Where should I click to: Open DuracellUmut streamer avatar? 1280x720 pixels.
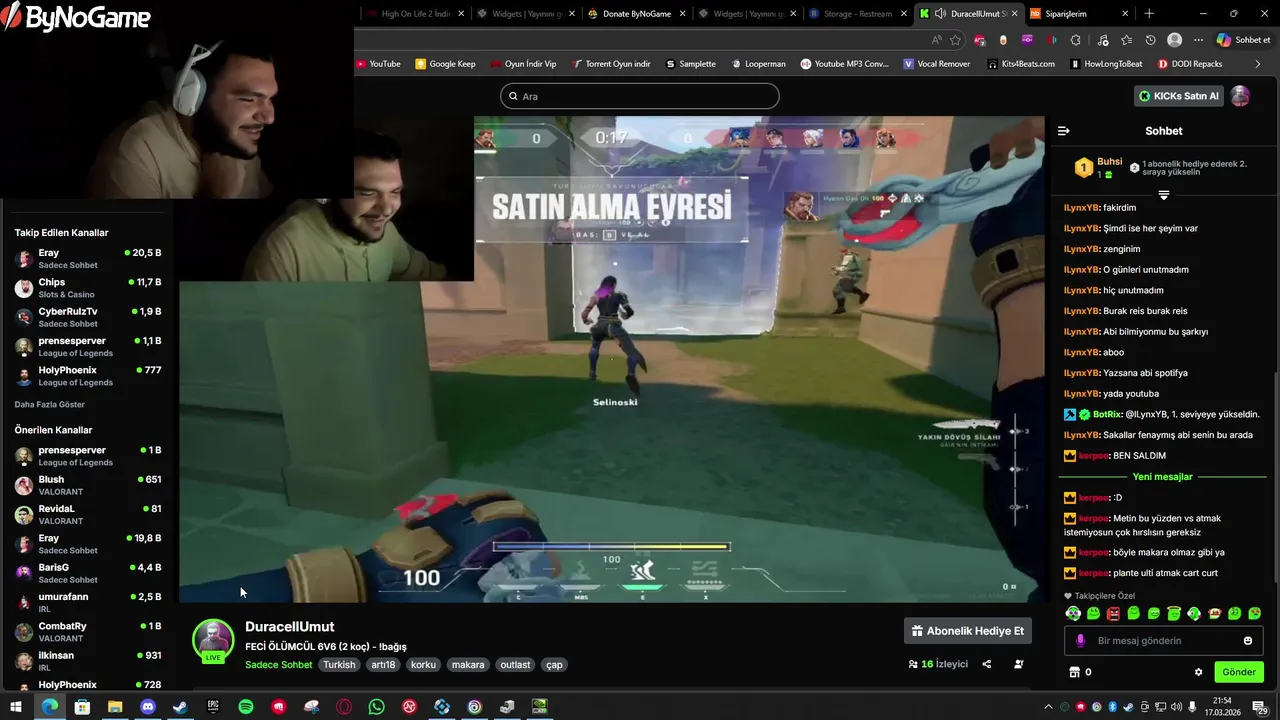pyautogui.click(x=213, y=640)
